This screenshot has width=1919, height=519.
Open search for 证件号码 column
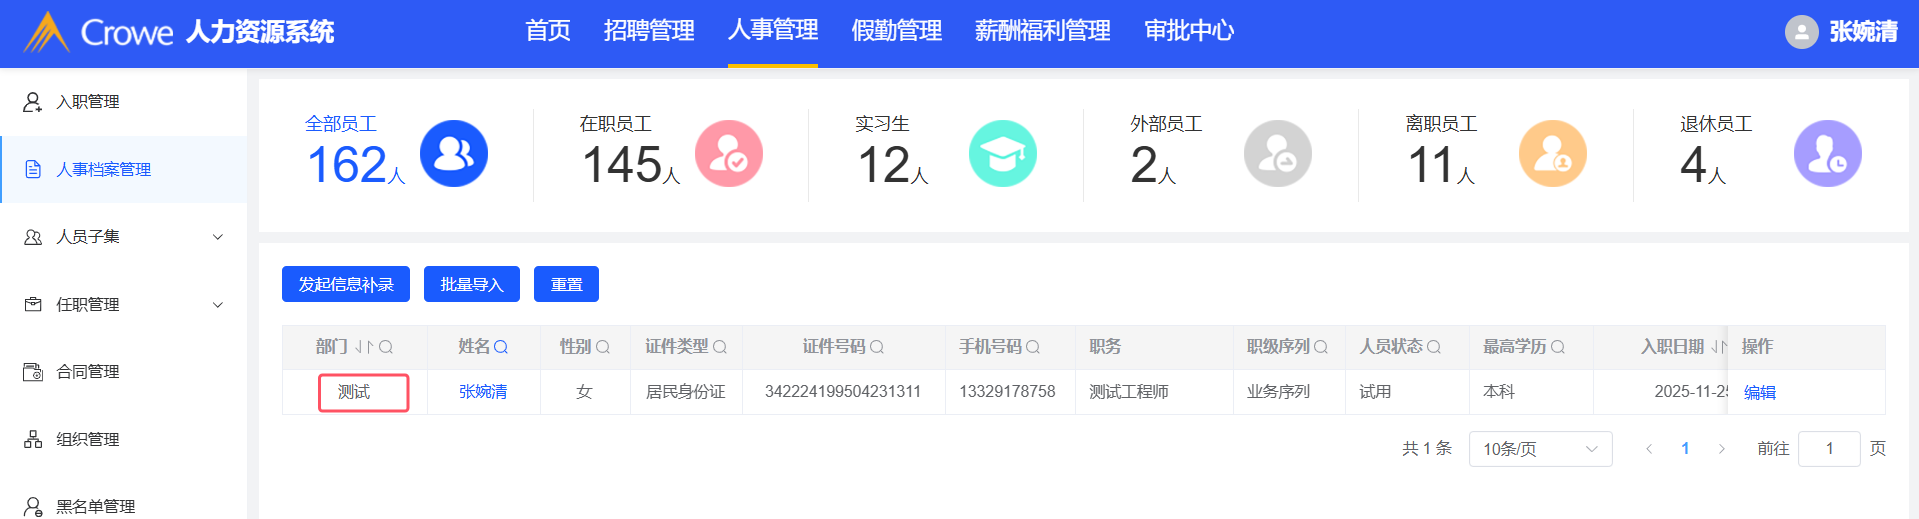(877, 347)
